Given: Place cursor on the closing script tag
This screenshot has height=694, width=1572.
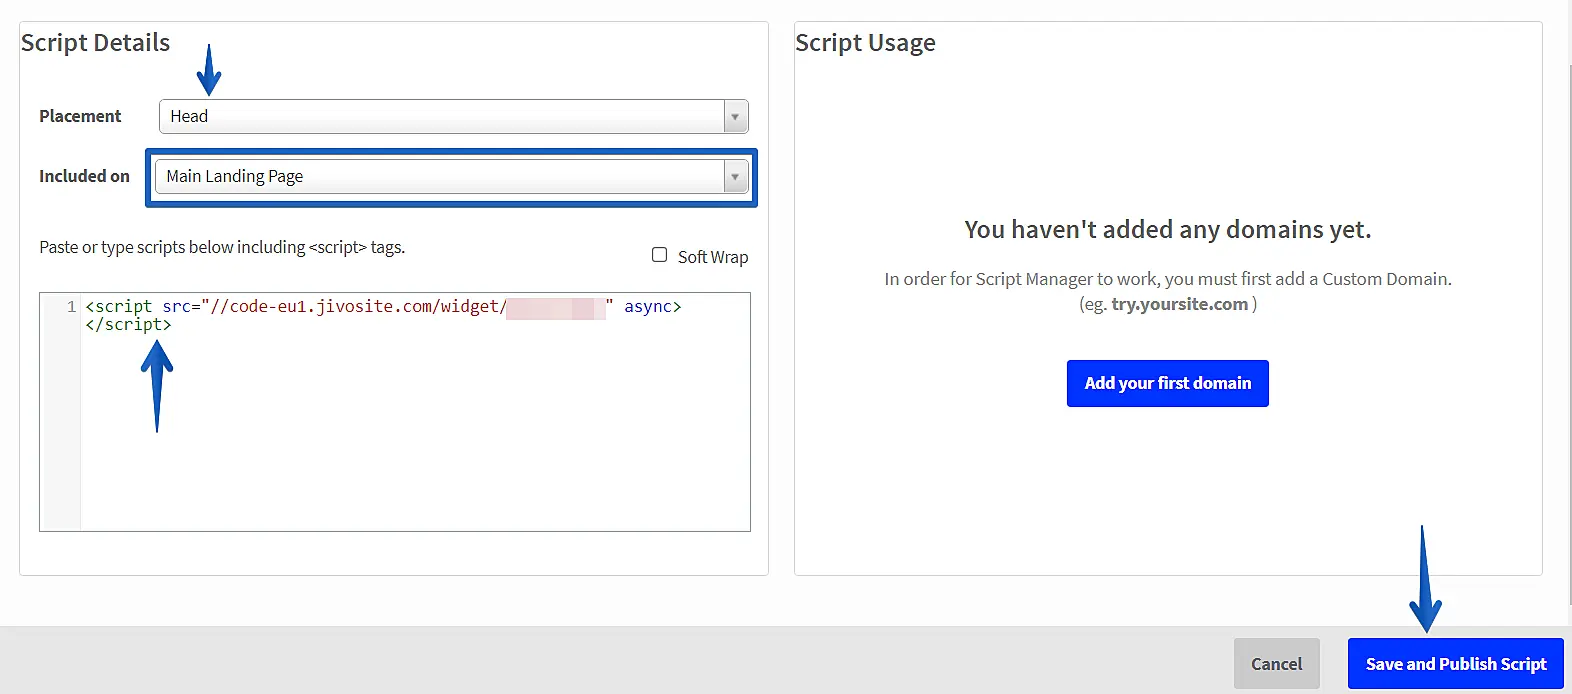Looking at the screenshot, I should (x=128, y=325).
